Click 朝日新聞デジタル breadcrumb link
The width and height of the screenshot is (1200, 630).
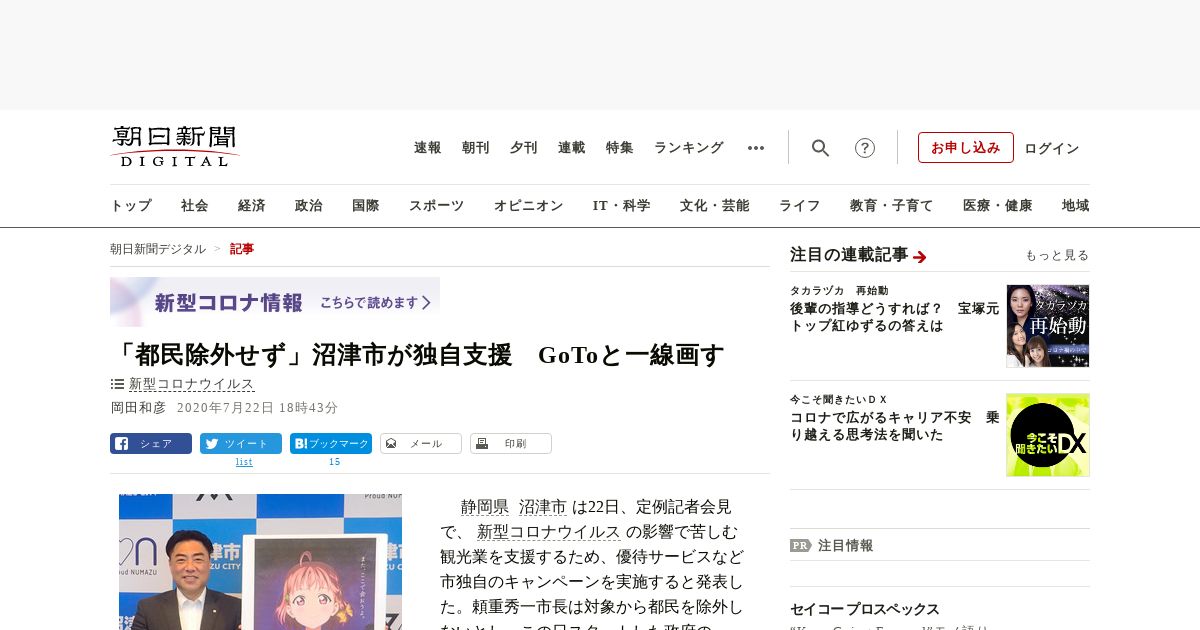pos(158,249)
